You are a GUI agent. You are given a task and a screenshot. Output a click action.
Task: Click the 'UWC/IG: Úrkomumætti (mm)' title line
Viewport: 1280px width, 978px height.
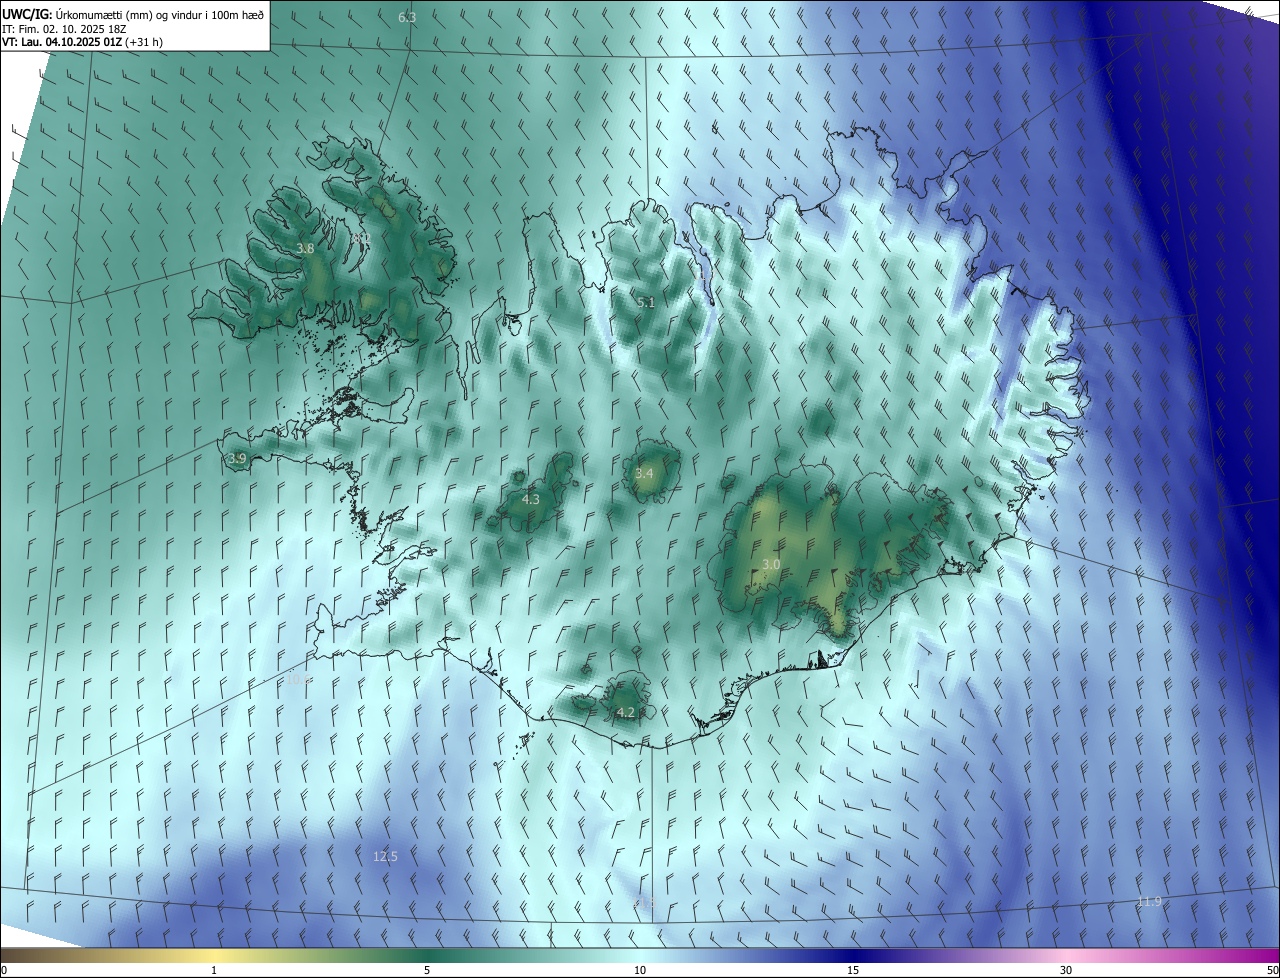point(133,15)
